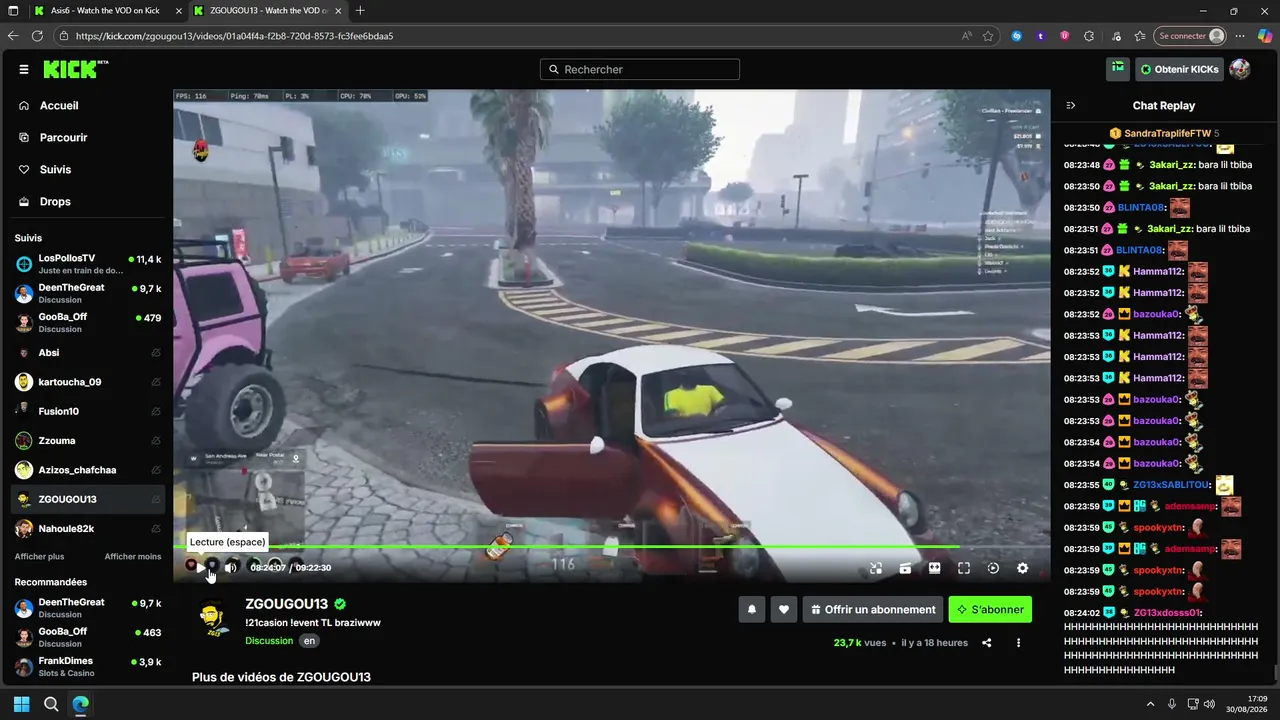Select ZGOUGOU13 in the followed channels list

[x=88, y=499]
